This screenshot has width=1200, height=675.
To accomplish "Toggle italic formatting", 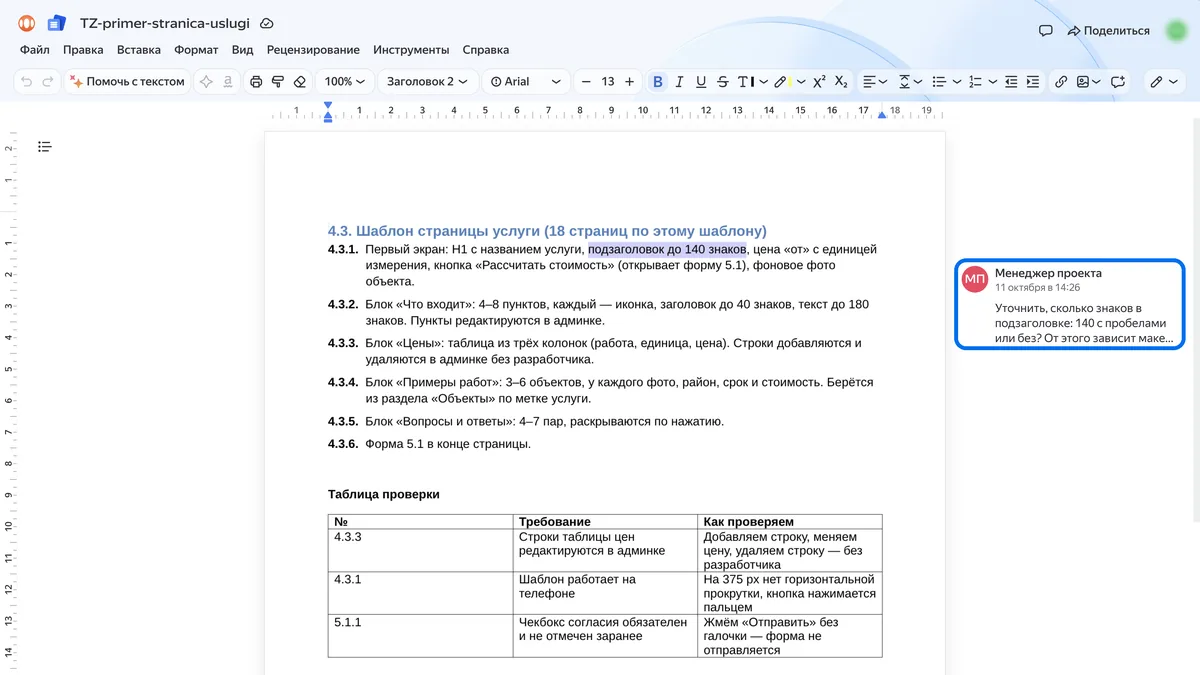I will [679, 82].
